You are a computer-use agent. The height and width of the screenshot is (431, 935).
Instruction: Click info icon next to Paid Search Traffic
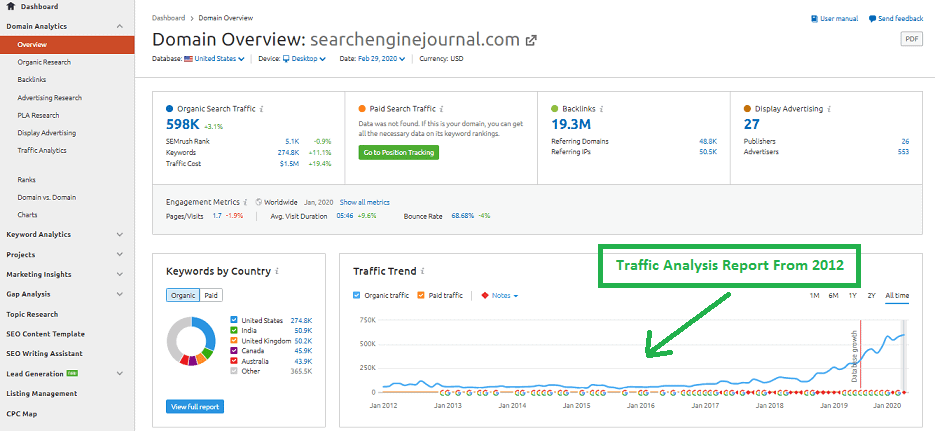[x=441, y=109]
